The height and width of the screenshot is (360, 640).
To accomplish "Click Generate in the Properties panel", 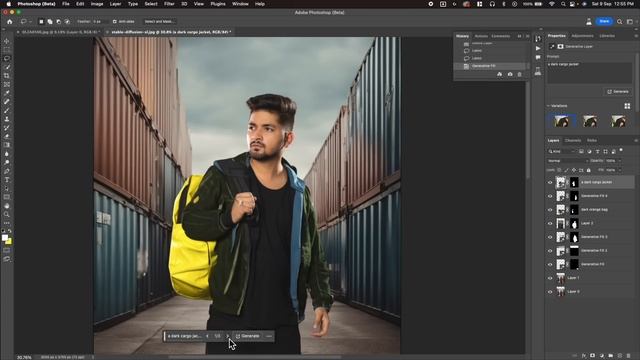I will pos(618,92).
